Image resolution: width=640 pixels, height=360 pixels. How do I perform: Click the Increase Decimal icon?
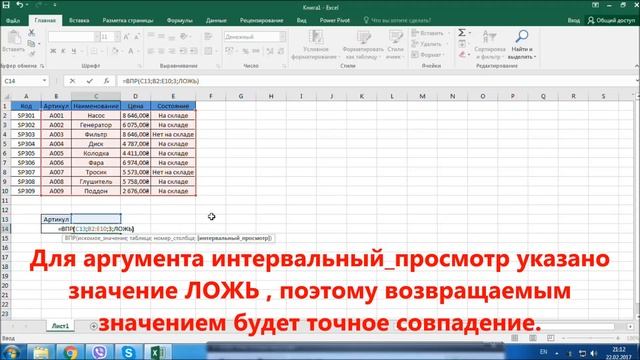click(270, 51)
